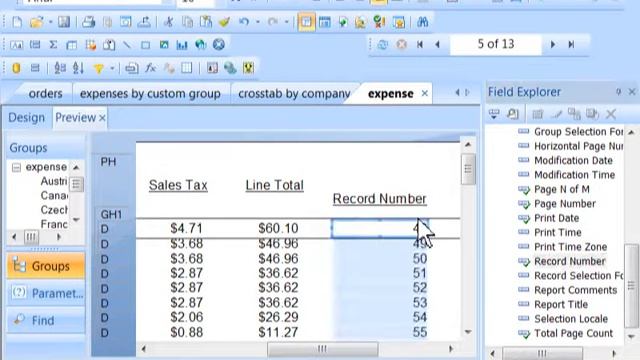Click the Groups tree scroll-down arrow
Image resolution: width=640 pixels, height=360 pixels.
tap(76, 220)
